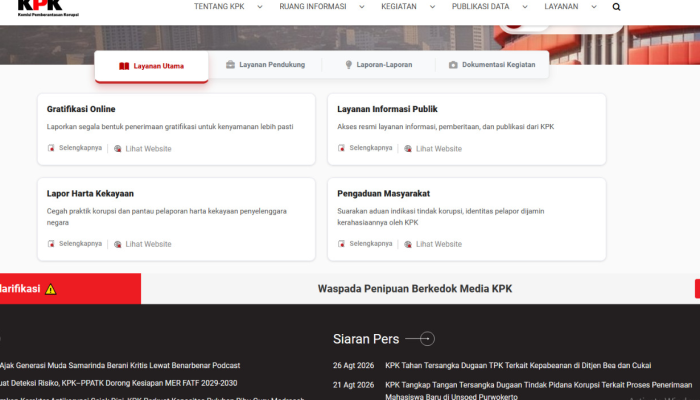This screenshot has height=400, width=700.
Task: Open the search magnifier icon in navbar
Action: click(x=616, y=7)
